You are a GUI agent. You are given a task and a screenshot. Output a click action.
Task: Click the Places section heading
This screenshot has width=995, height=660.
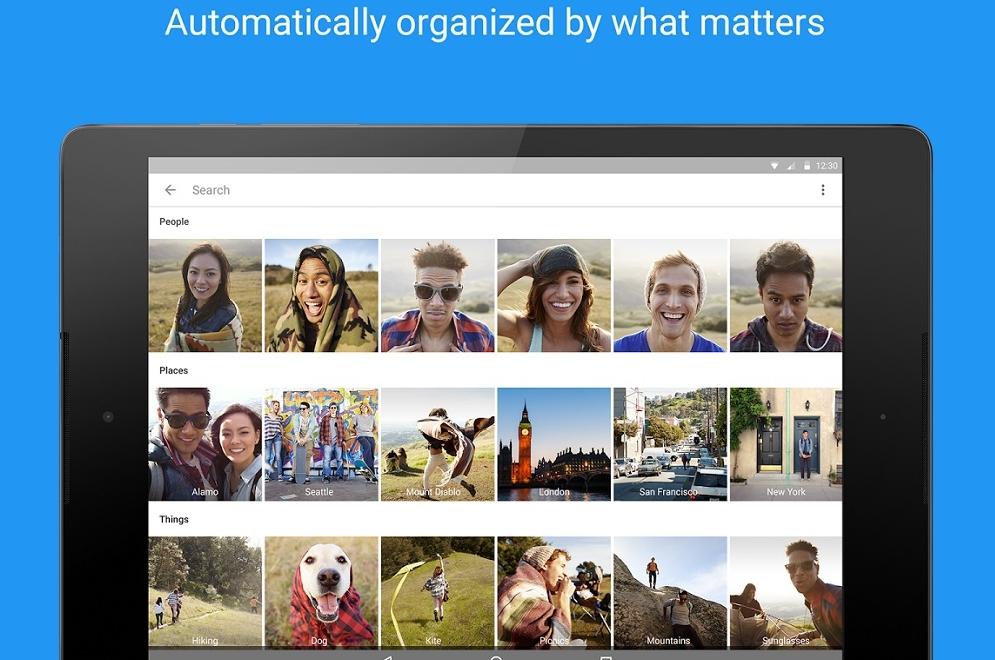173,370
